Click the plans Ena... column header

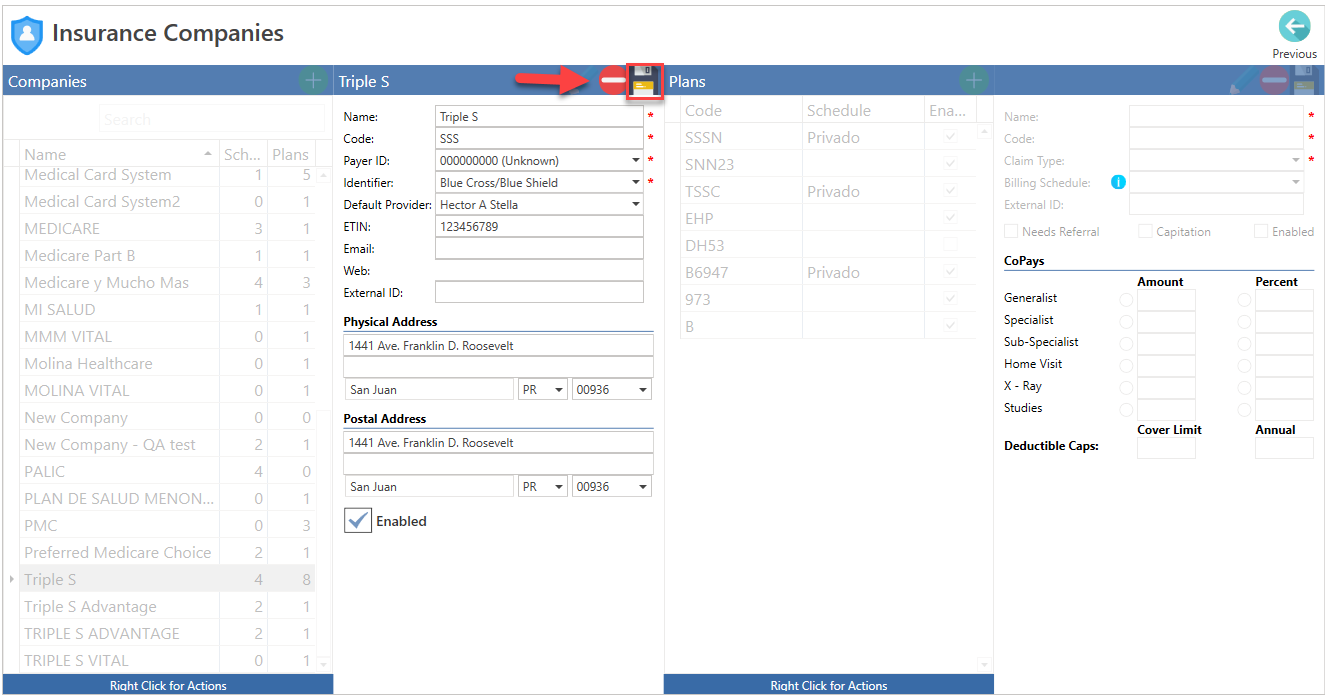(949, 111)
